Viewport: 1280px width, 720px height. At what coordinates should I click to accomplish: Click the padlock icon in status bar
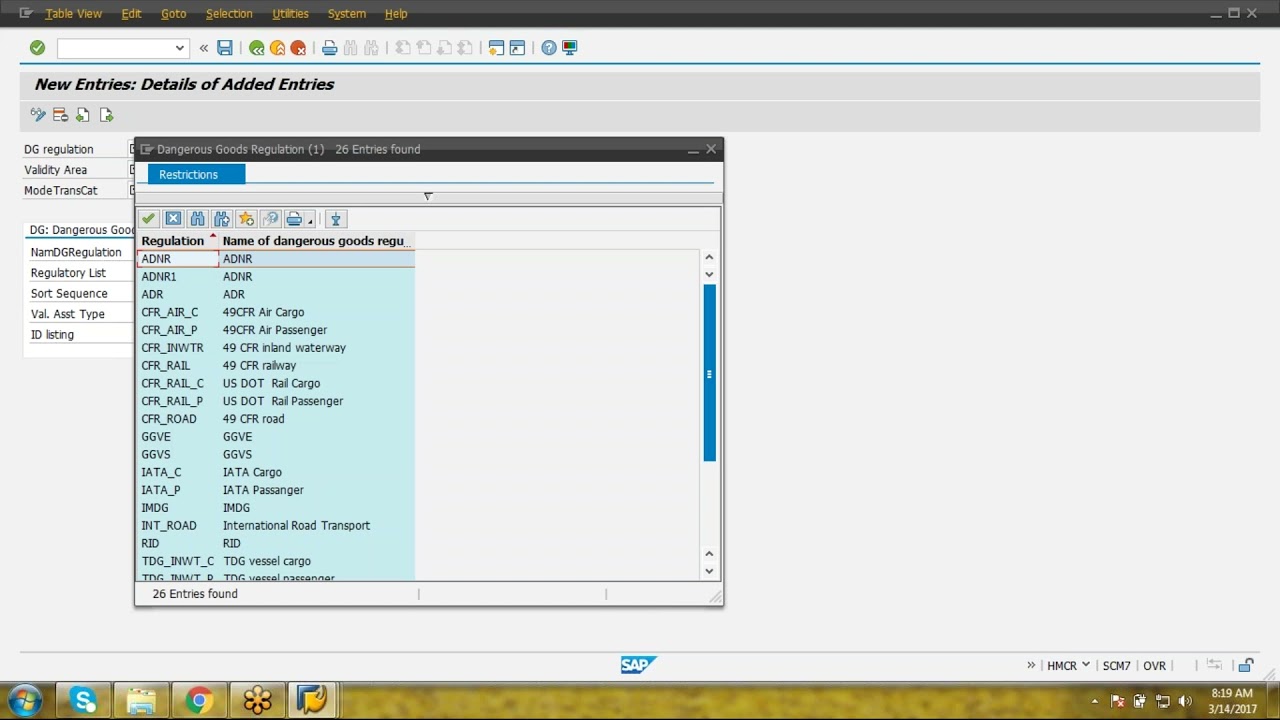click(1246, 666)
